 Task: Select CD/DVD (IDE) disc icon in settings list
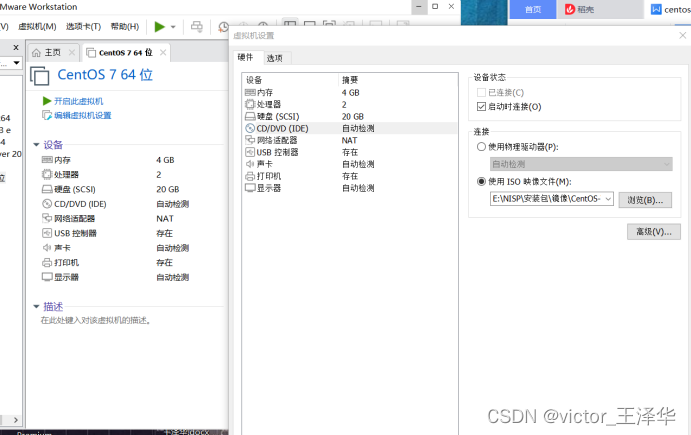(250, 128)
